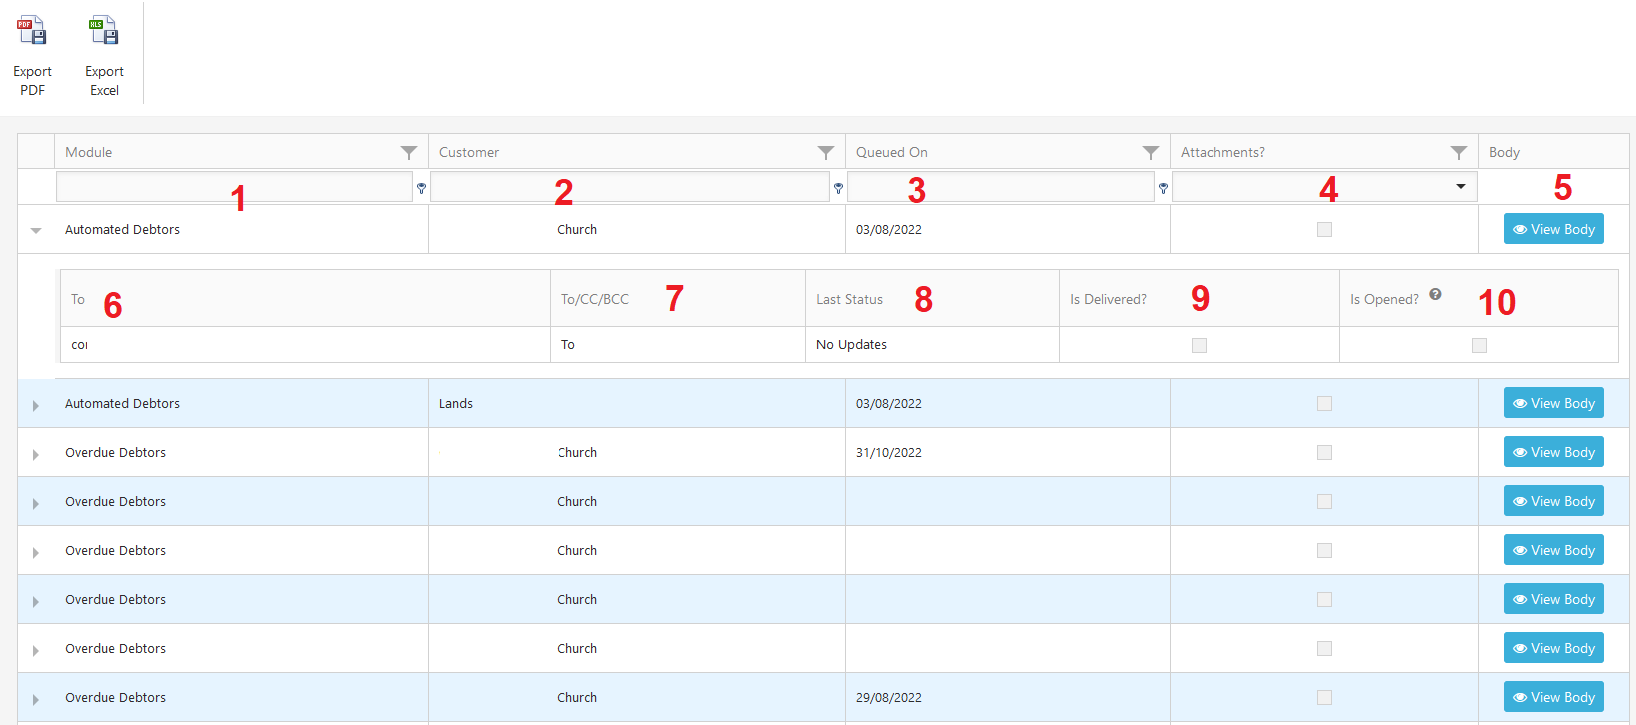Click the Attachments? column header

click(x=1222, y=152)
